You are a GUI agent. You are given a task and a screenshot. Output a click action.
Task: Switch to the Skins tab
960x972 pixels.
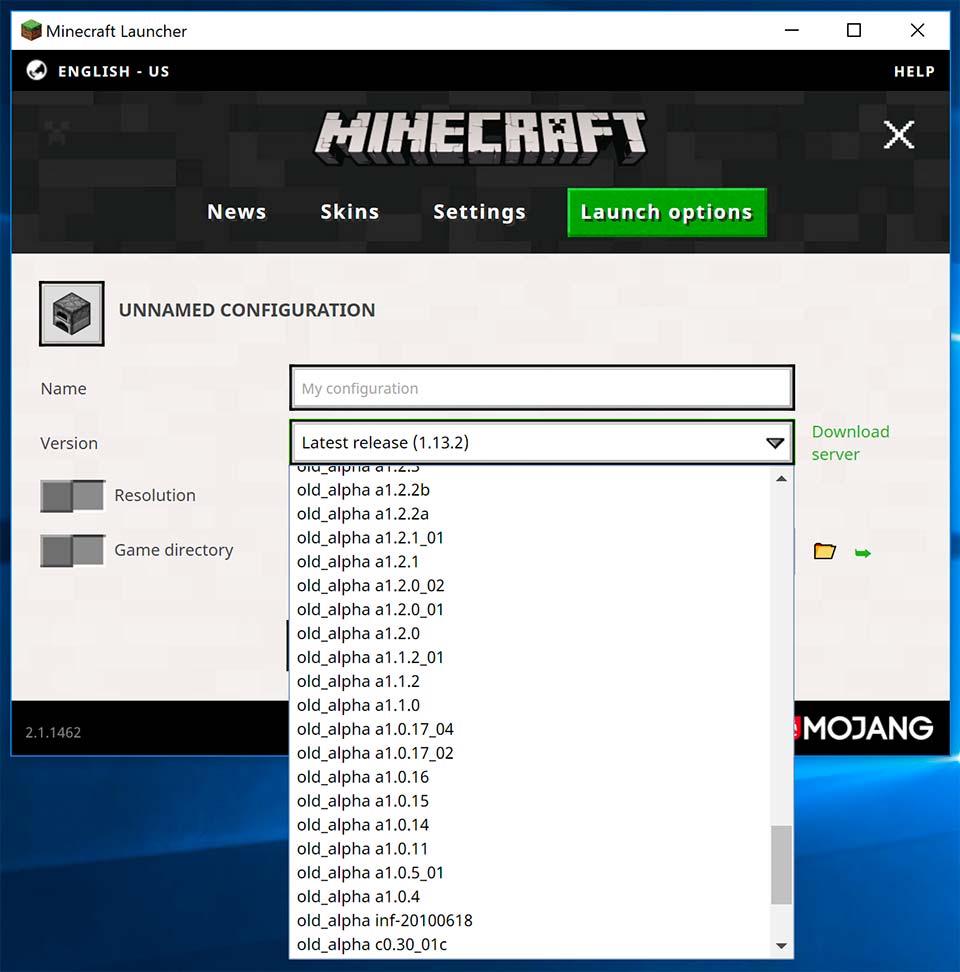349,212
